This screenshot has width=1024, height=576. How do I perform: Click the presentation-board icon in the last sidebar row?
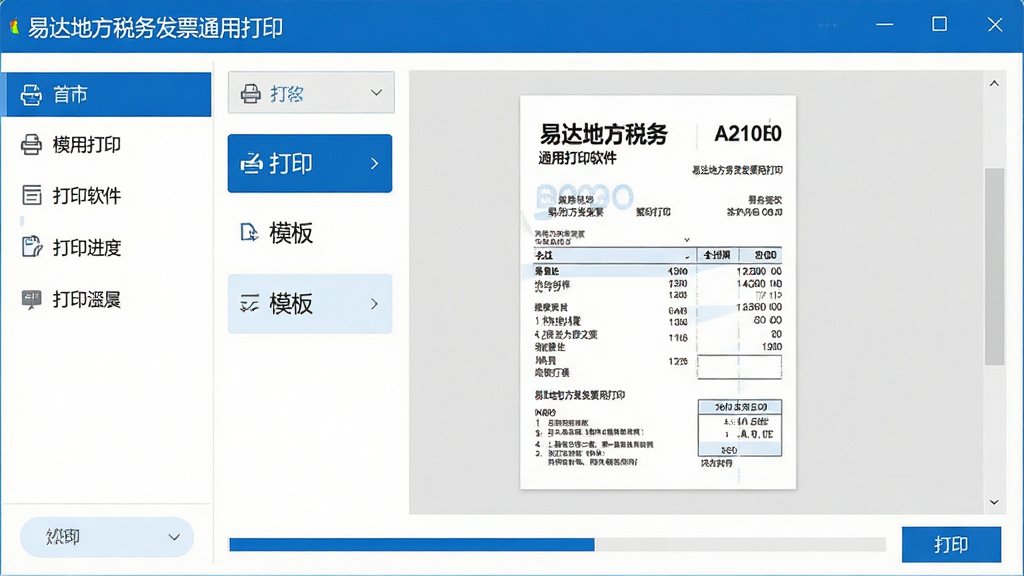click(31, 300)
